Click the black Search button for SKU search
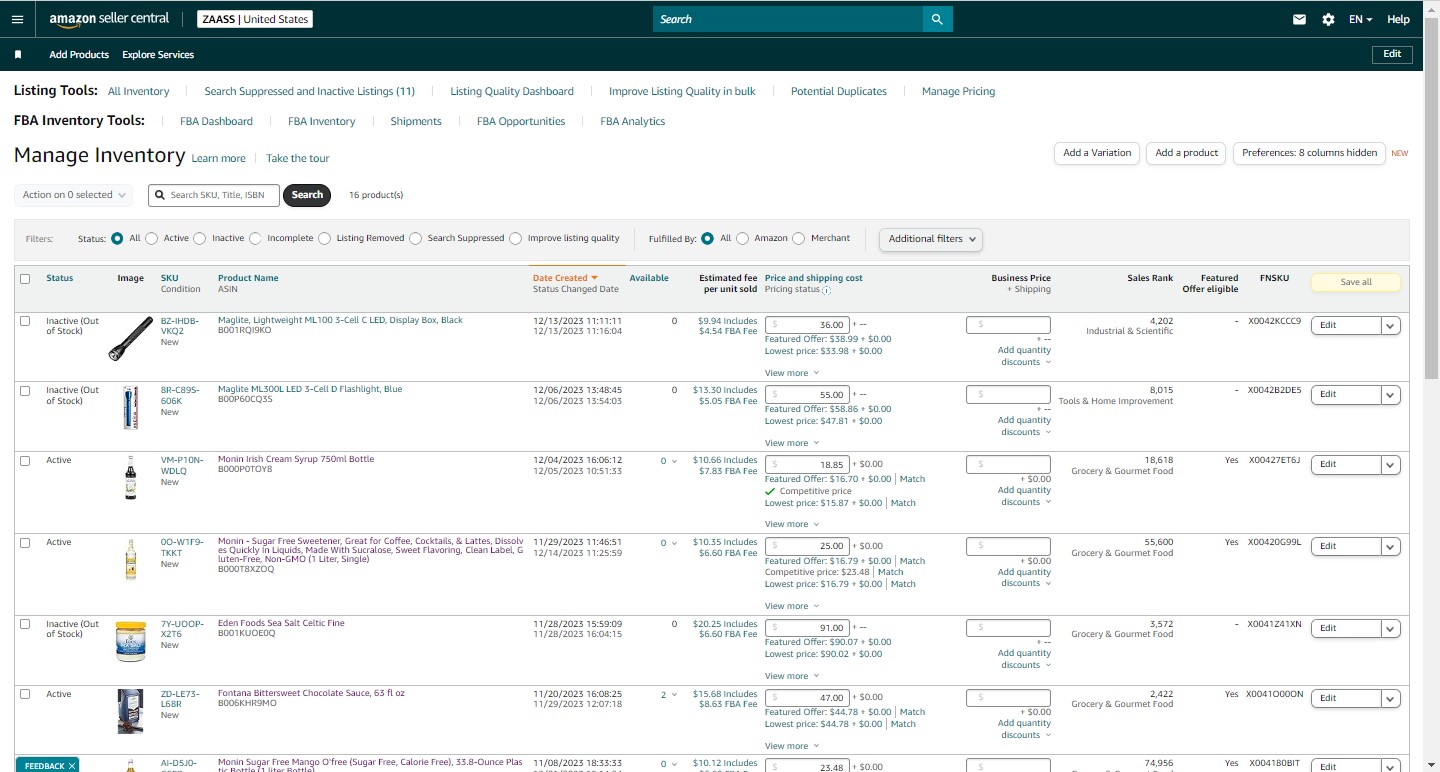The image size is (1440, 772). coord(307,195)
